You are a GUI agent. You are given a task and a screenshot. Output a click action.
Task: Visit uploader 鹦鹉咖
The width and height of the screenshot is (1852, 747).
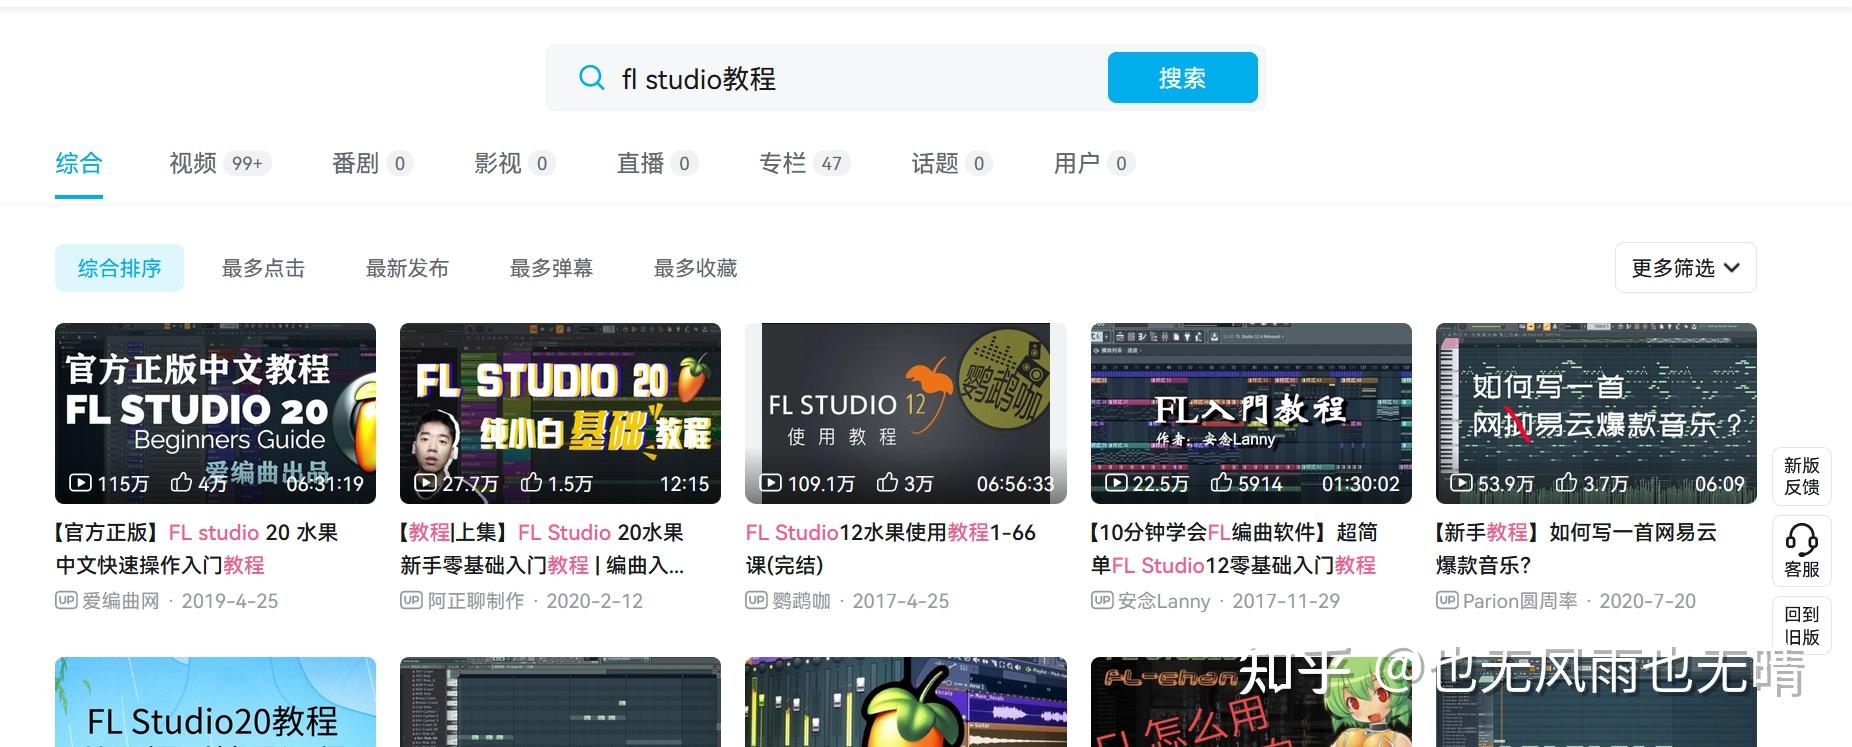click(x=801, y=601)
